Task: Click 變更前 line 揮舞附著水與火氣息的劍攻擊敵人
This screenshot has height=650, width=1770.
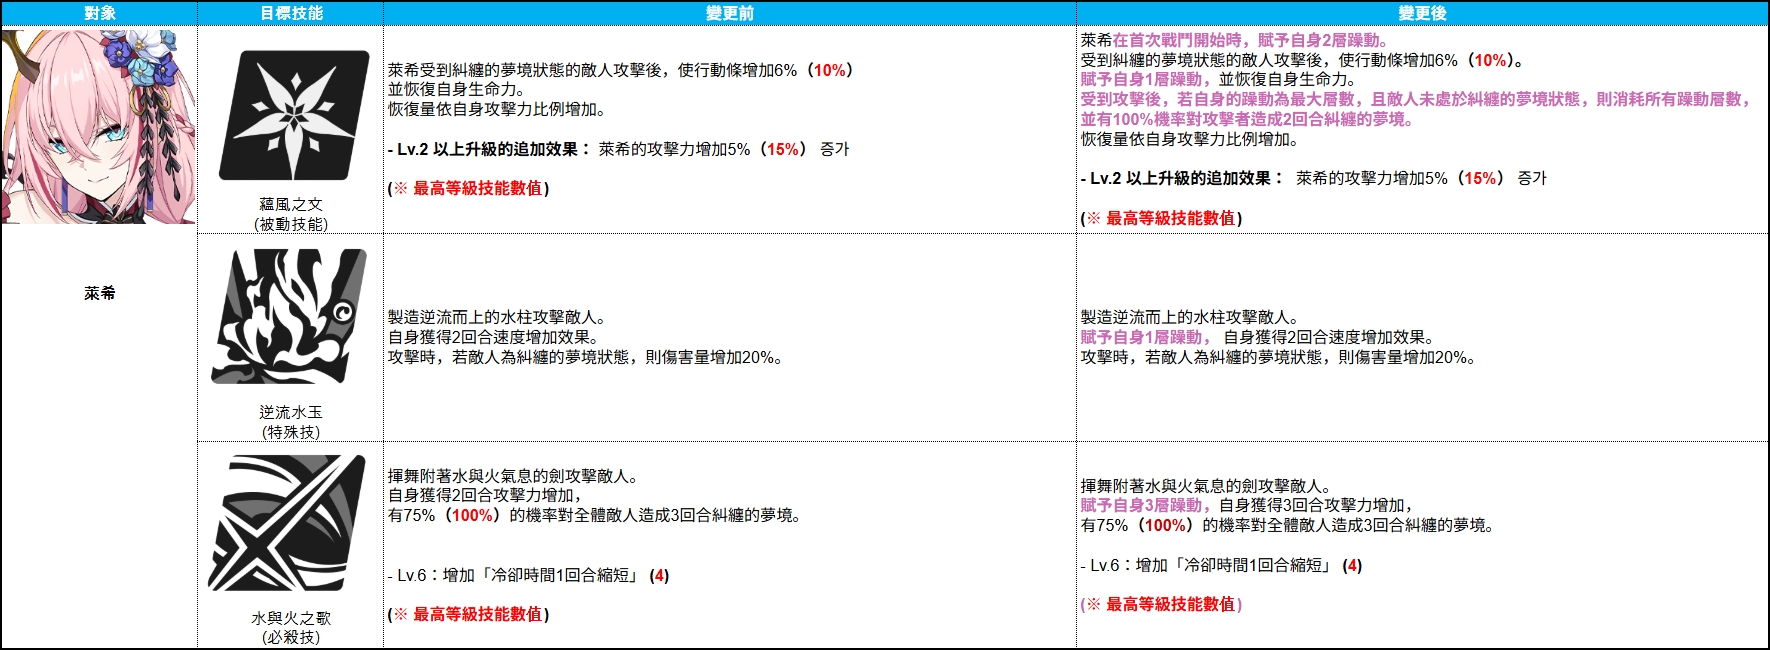Action: click(513, 476)
